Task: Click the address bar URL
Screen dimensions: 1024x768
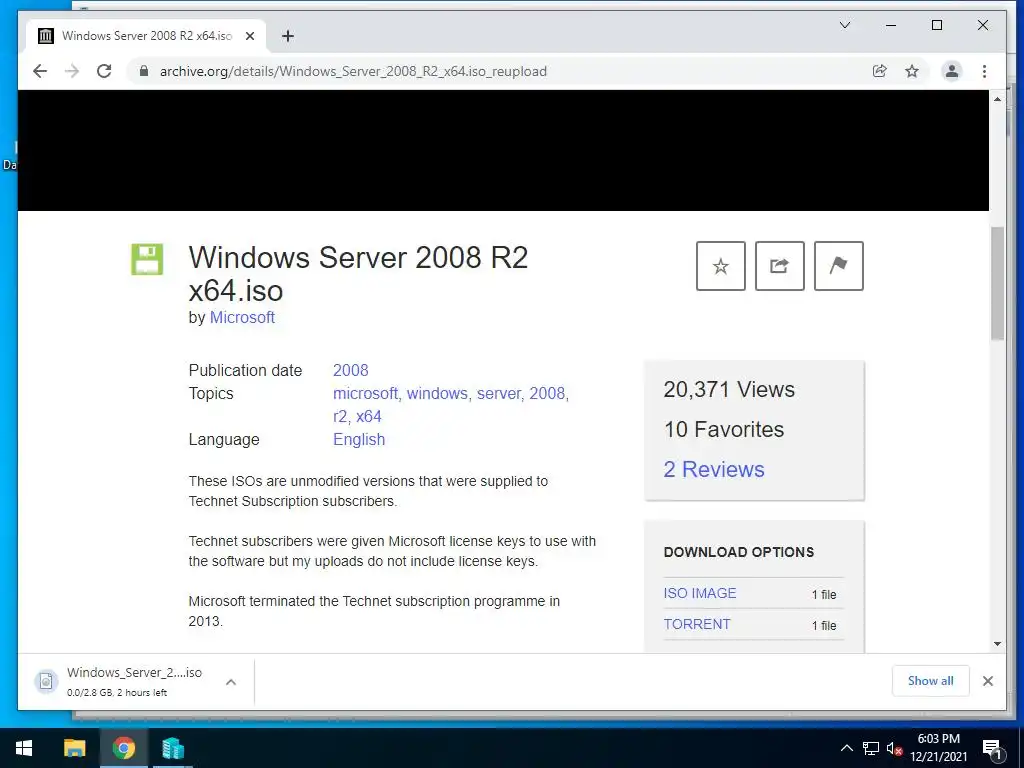Action: click(353, 71)
